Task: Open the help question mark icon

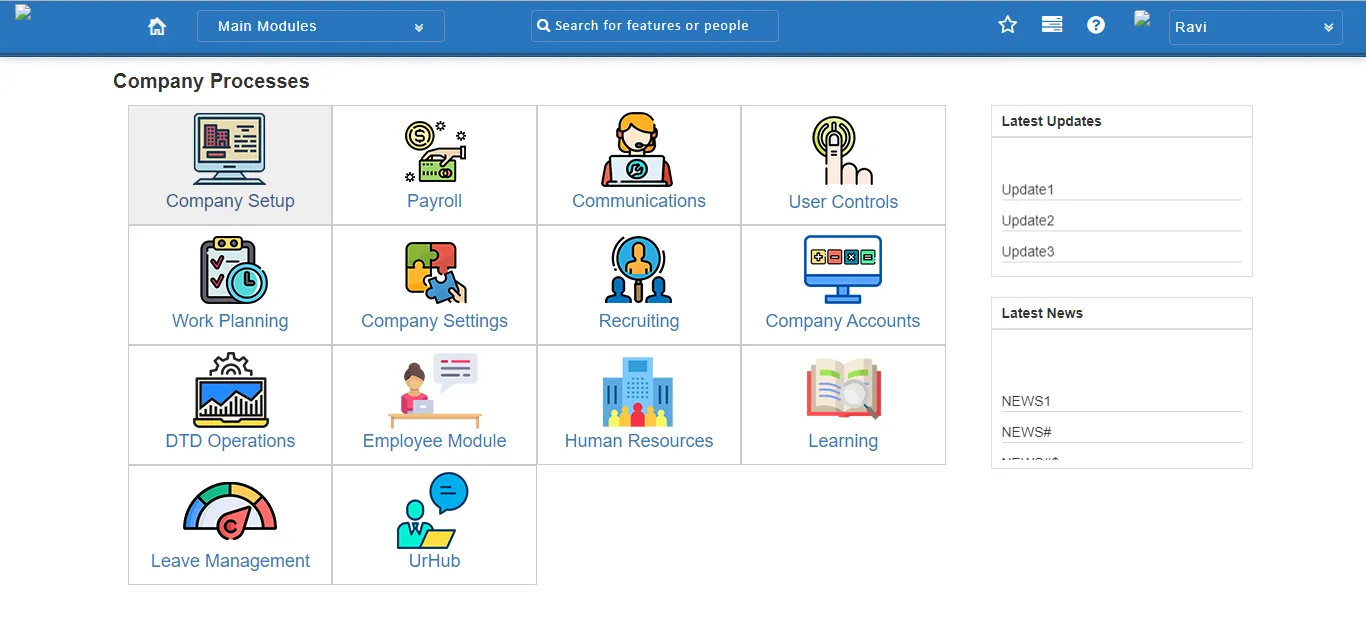Action: [1096, 24]
